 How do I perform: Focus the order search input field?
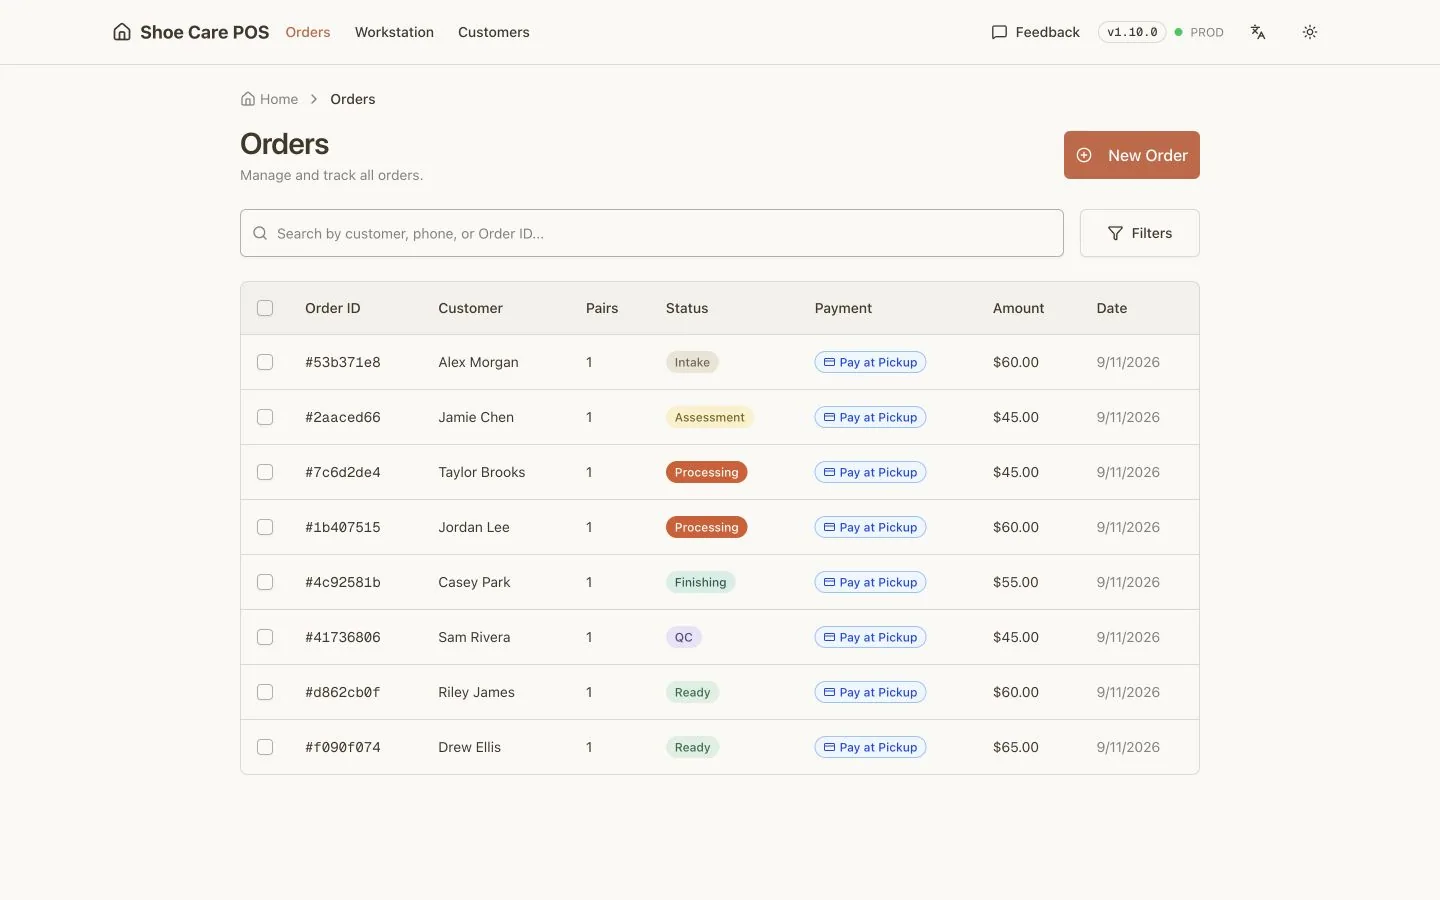[652, 233]
